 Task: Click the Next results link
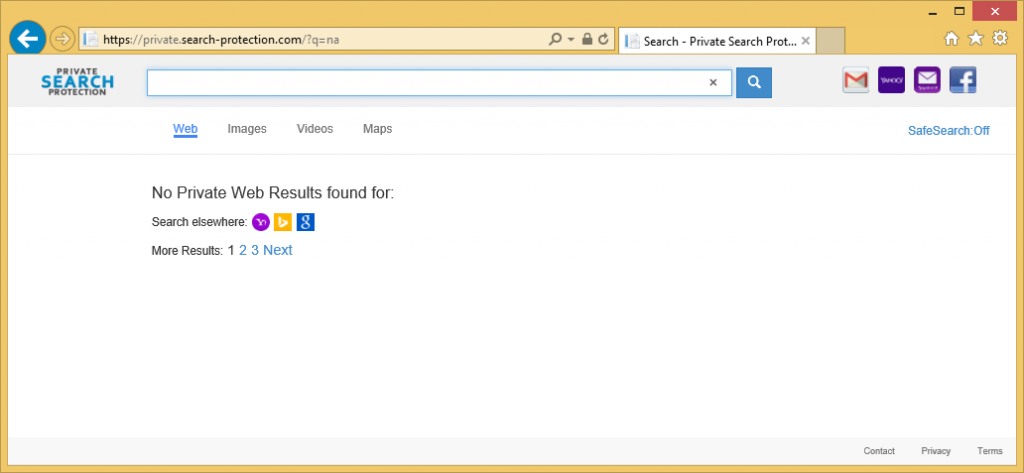coord(278,250)
